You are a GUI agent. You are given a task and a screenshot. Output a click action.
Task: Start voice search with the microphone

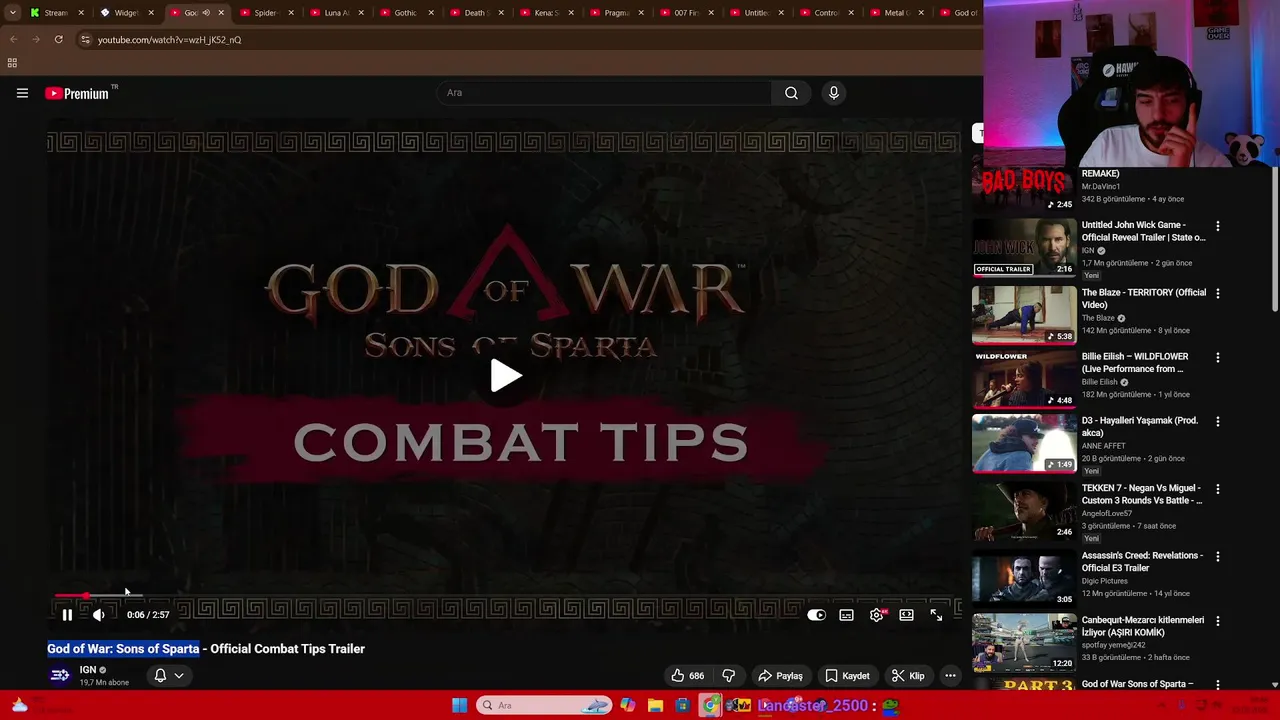pos(833,93)
